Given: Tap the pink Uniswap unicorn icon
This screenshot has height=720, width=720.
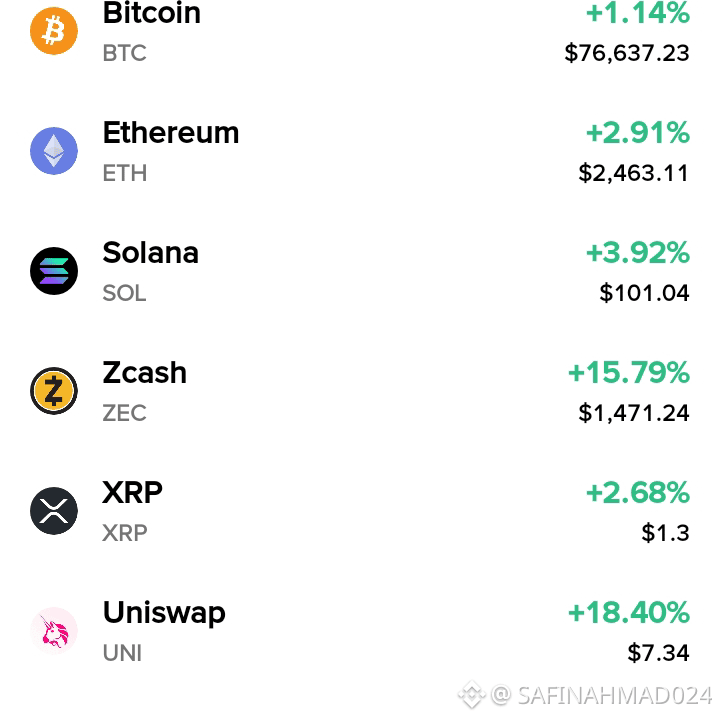Looking at the screenshot, I should pyautogui.click(x=54, y=630).
